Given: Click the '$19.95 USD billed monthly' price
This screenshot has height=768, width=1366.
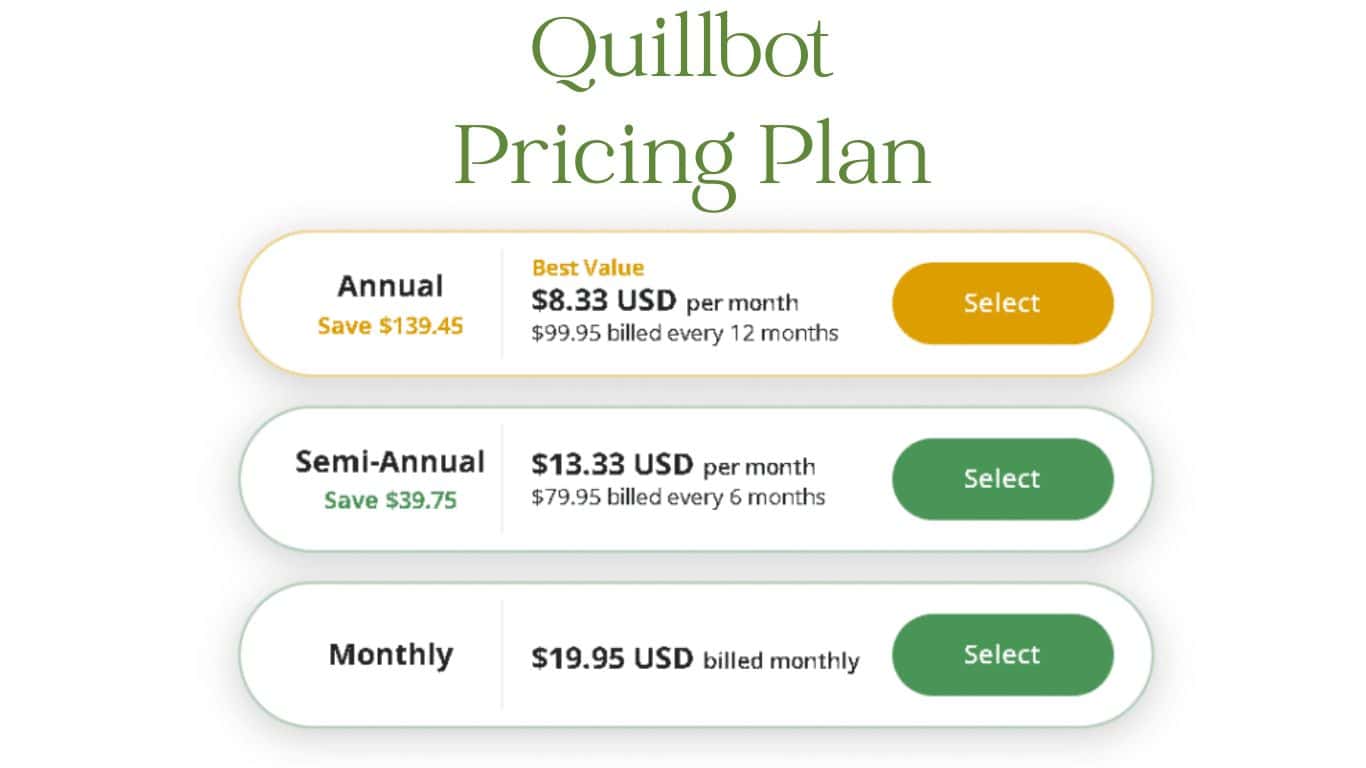Looking at the screenshot, I should click(695, 658).
